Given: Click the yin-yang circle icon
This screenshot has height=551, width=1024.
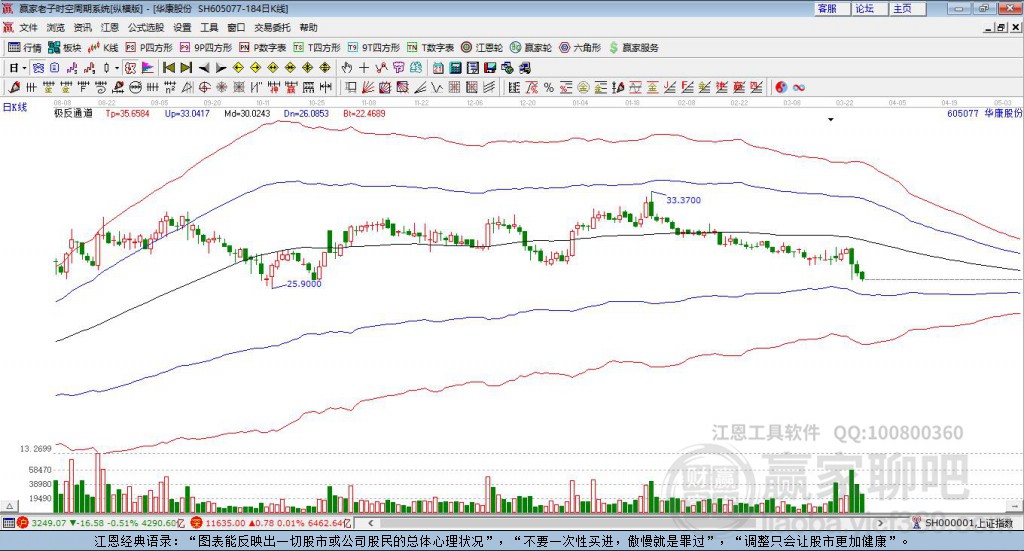Looking at the screenshot, I should click(x=781, y=87).
